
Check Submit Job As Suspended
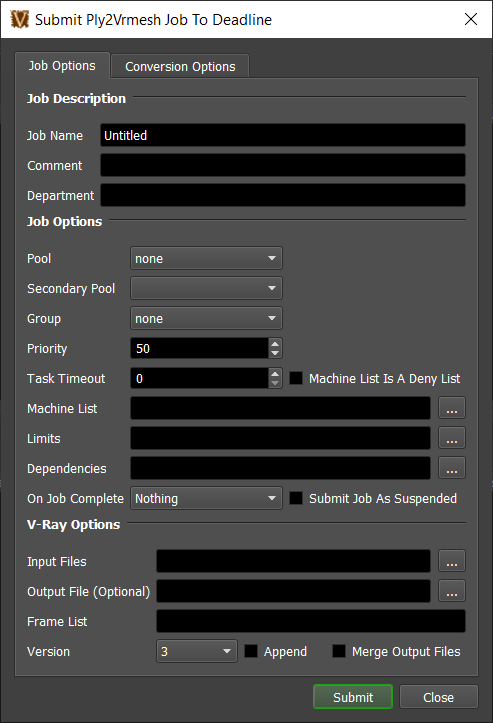296,498
